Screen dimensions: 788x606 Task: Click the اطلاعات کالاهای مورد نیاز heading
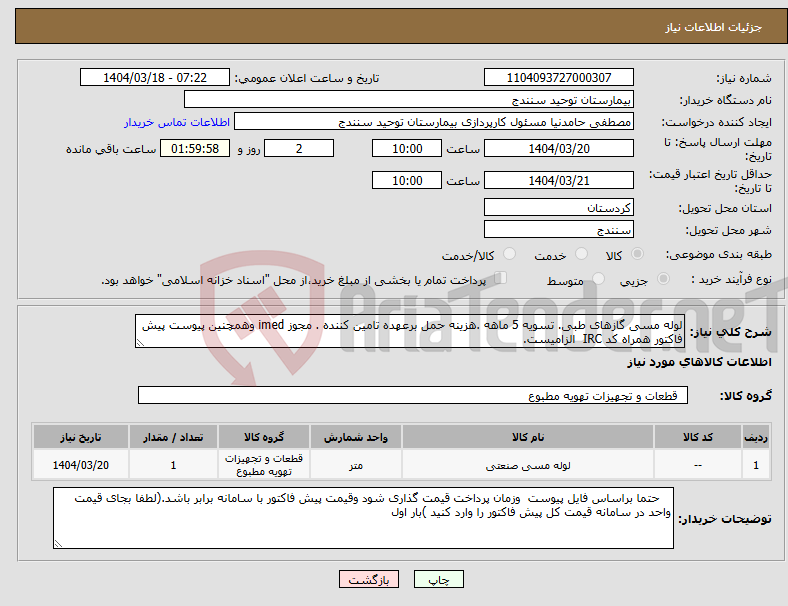pos(699,362)
